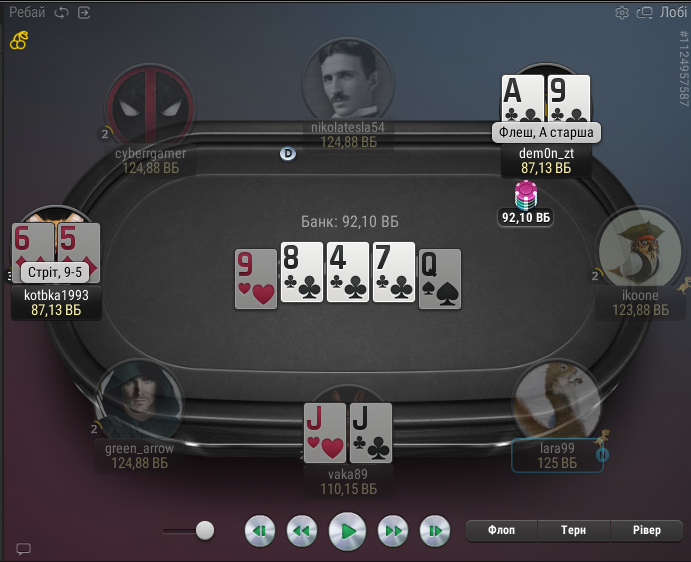Click the refresh arrows icon near Ребай
The width and height of the screenshot is (691, 562).
point(61,13)
